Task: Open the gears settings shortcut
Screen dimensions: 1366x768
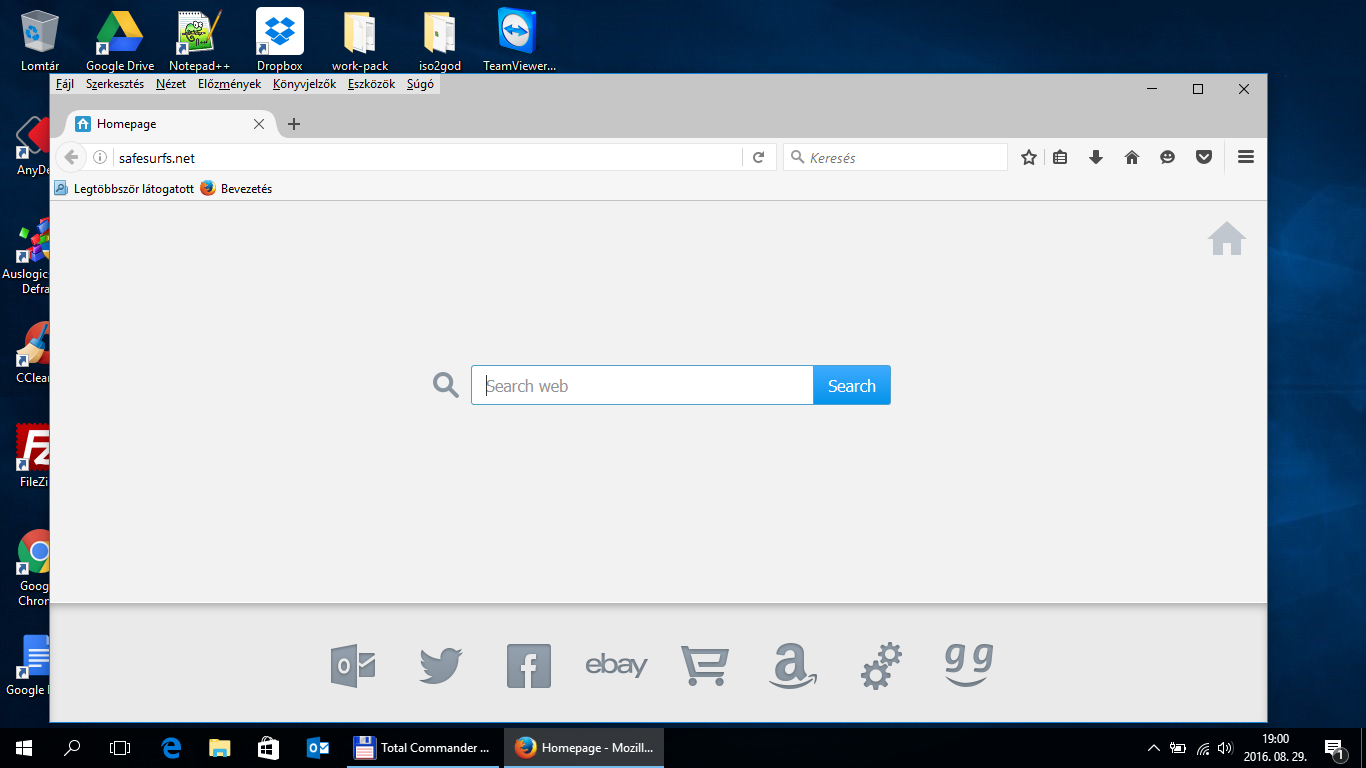Action: 880,666
